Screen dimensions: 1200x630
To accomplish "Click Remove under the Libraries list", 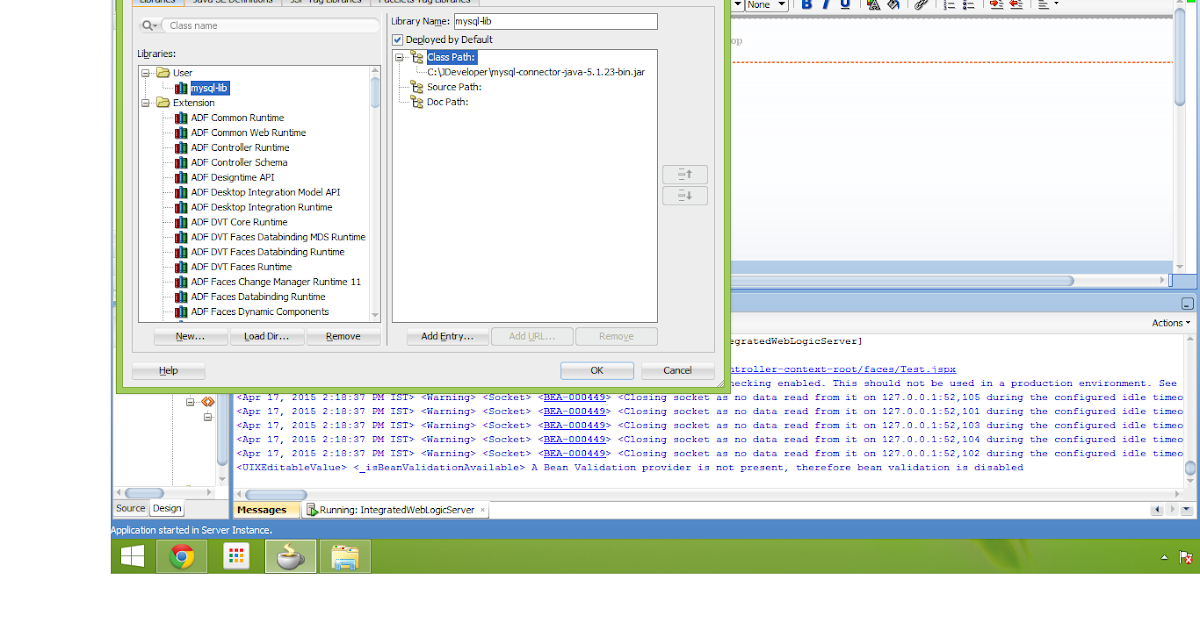I will pos(343,336).
